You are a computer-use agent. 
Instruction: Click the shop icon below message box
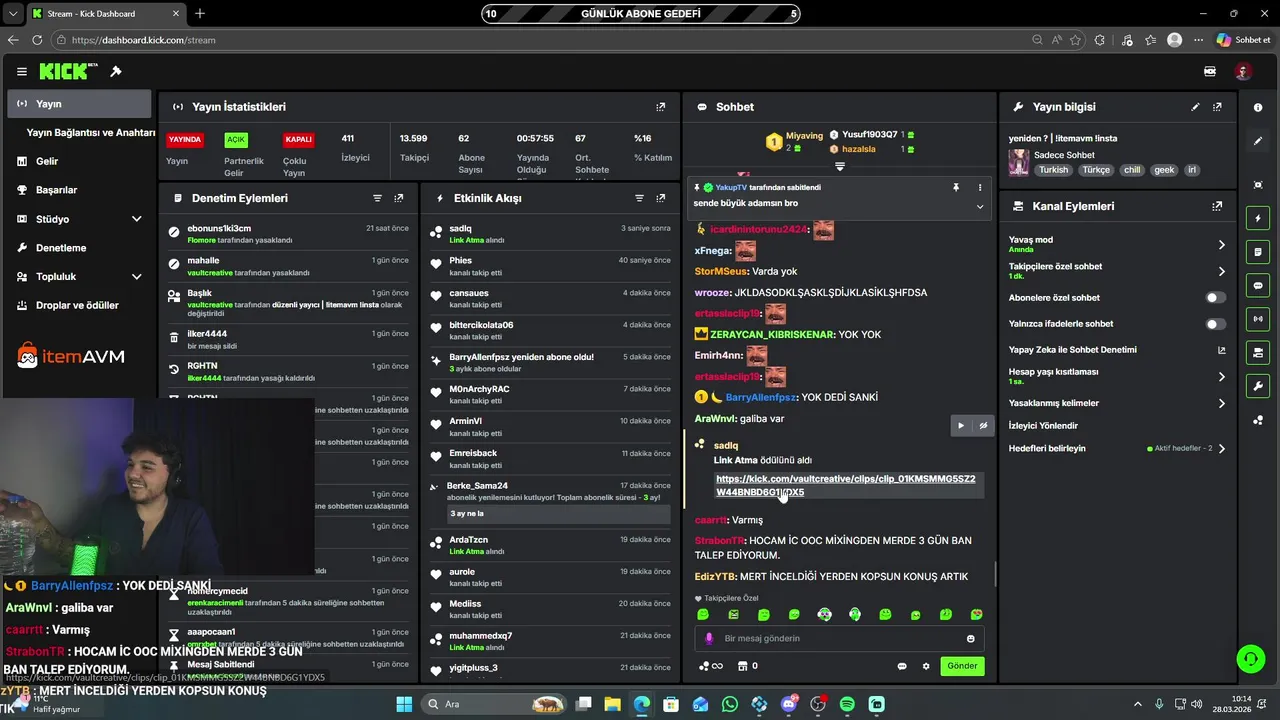pos(743,666)
